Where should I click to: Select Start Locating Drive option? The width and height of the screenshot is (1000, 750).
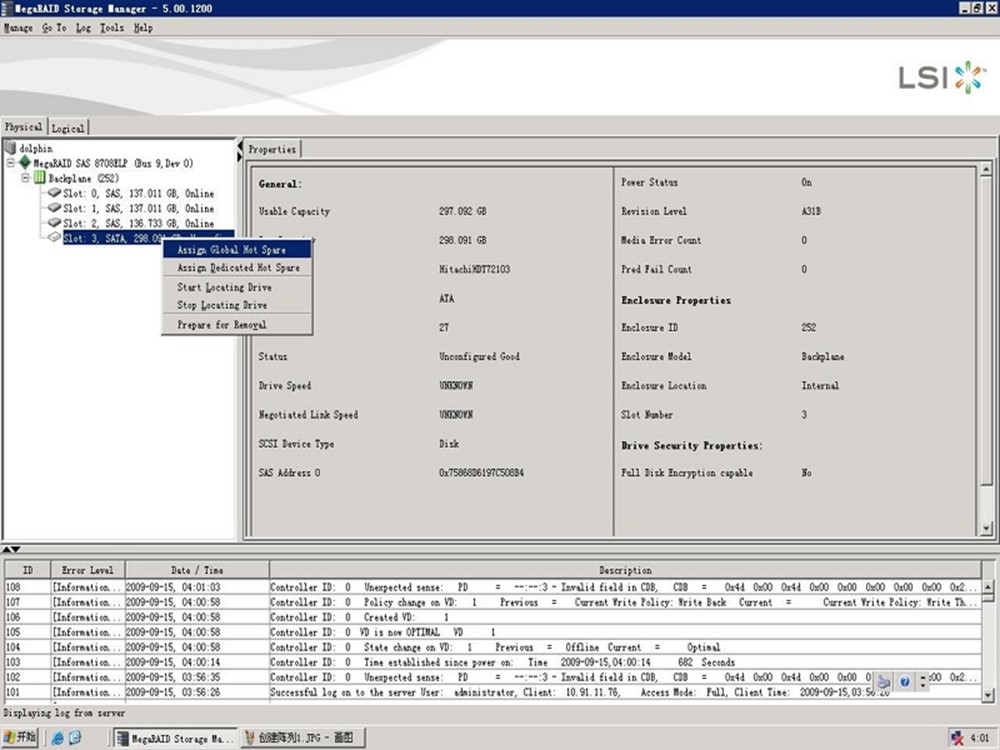(x=224, y=287)
